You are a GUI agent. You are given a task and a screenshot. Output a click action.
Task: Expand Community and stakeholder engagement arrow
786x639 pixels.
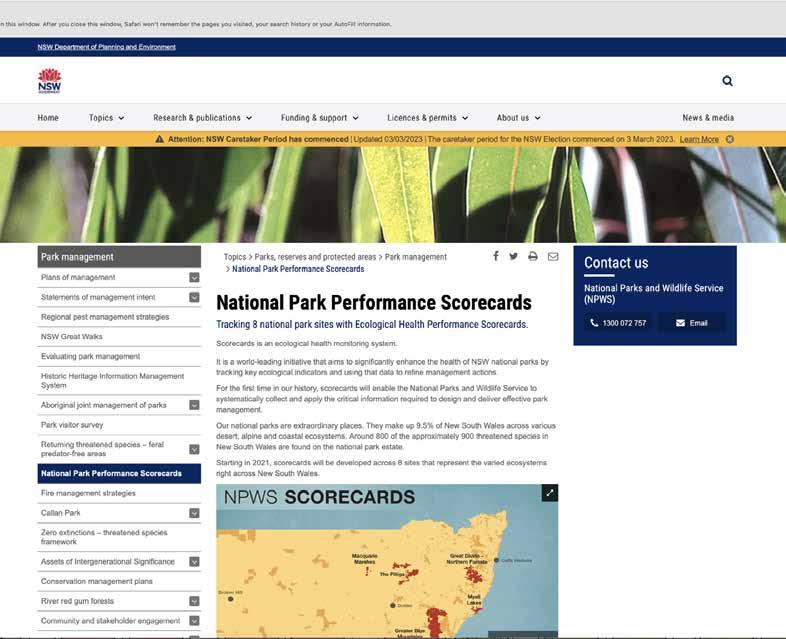click(194, 620)
